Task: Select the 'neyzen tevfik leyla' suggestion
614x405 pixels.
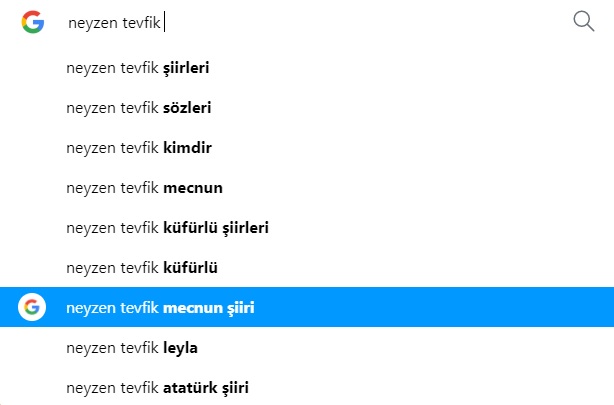Action: point(131,347)
